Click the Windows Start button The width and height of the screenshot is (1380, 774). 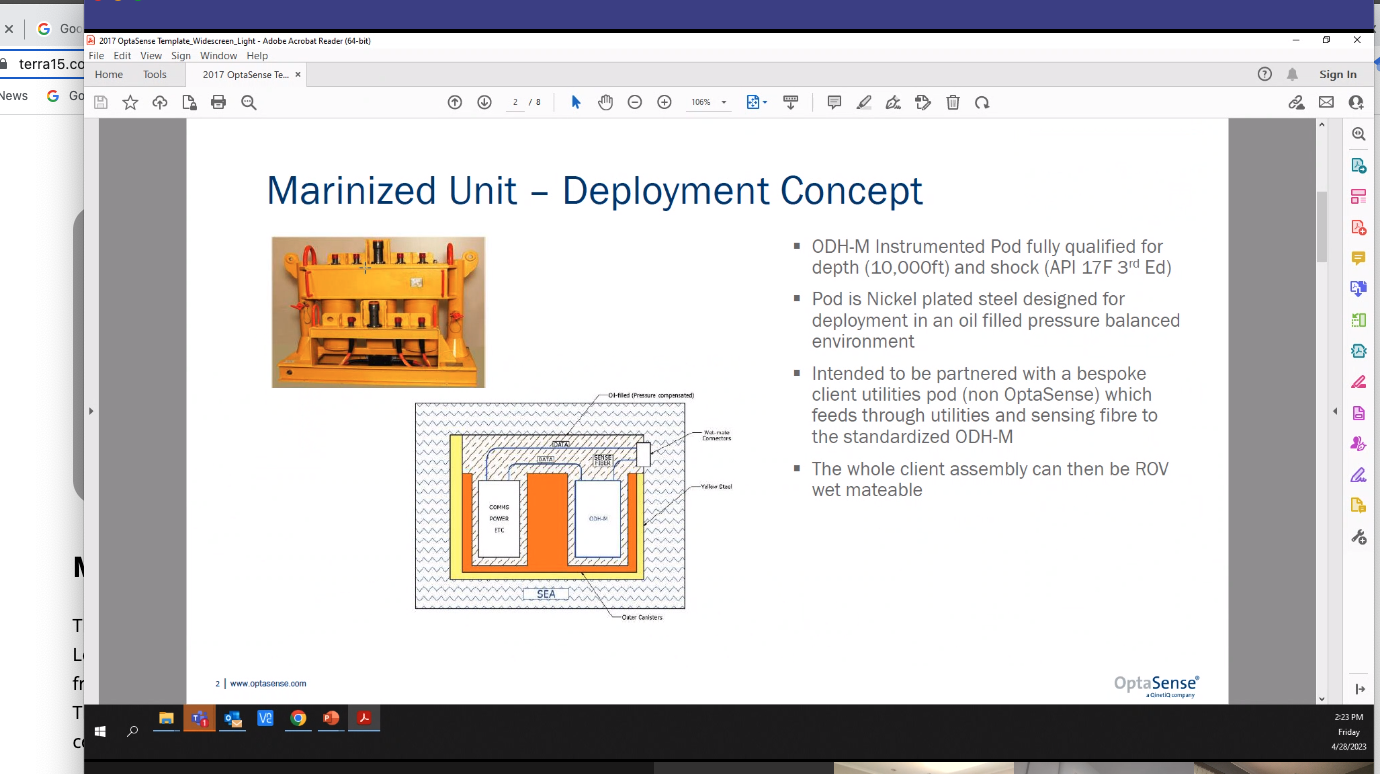point(100,731)
